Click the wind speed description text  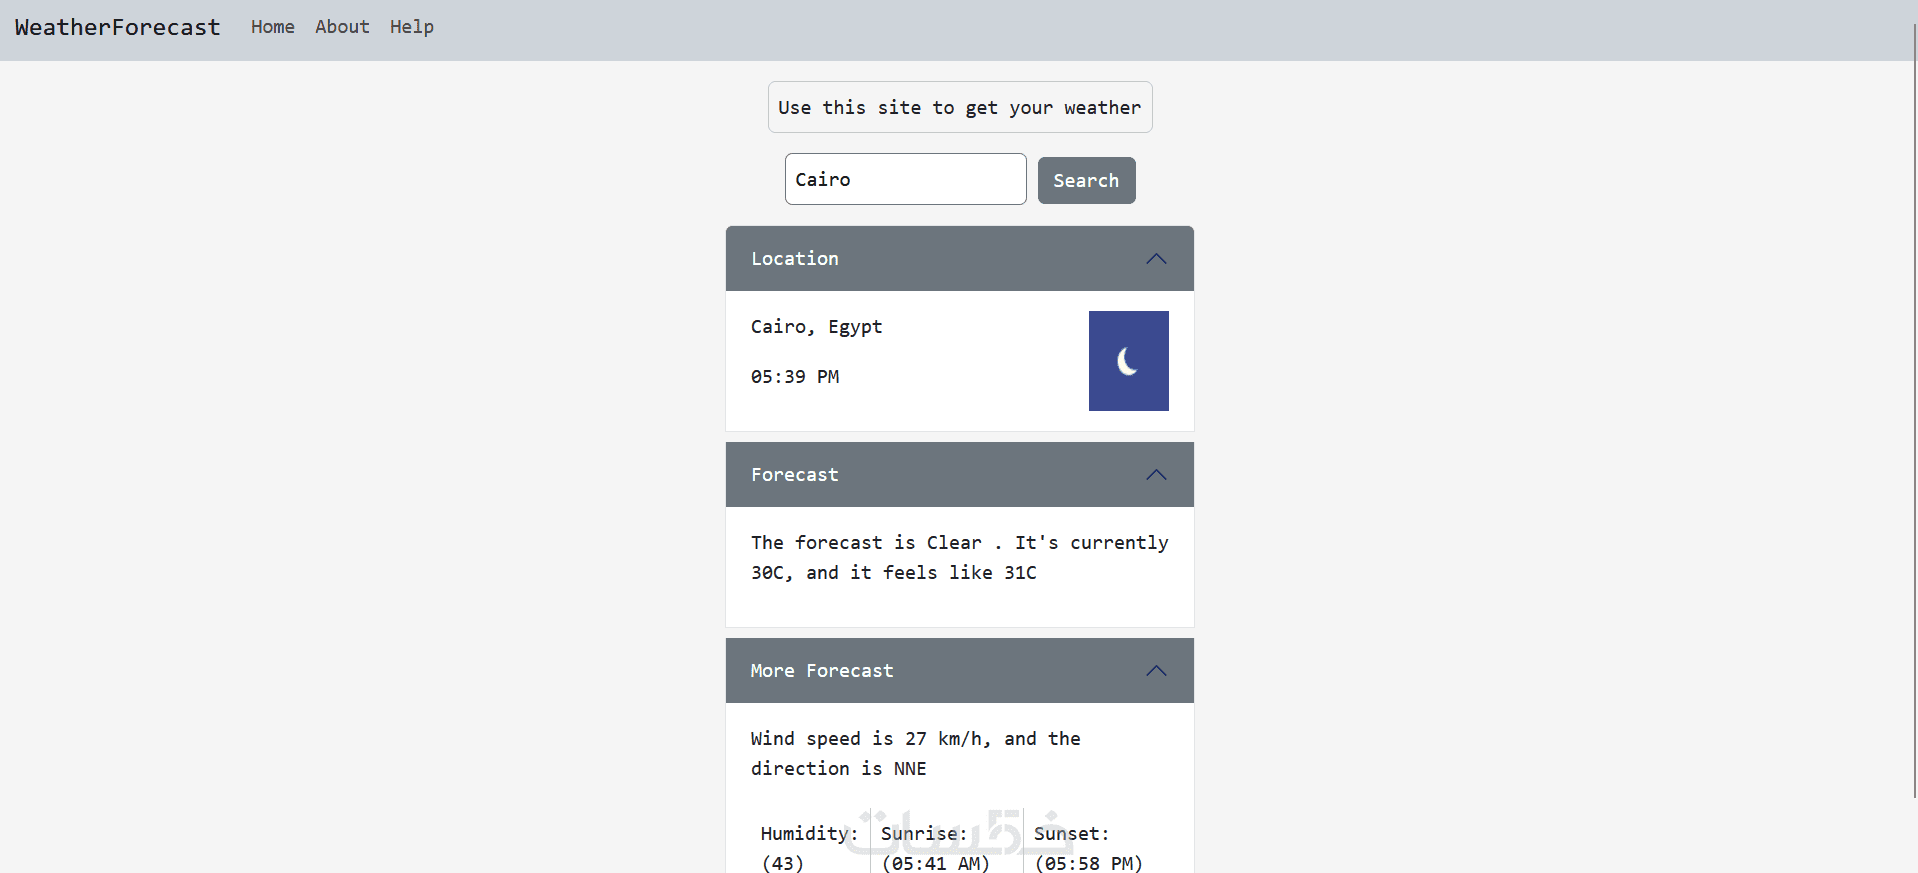(x=915, y=753)
